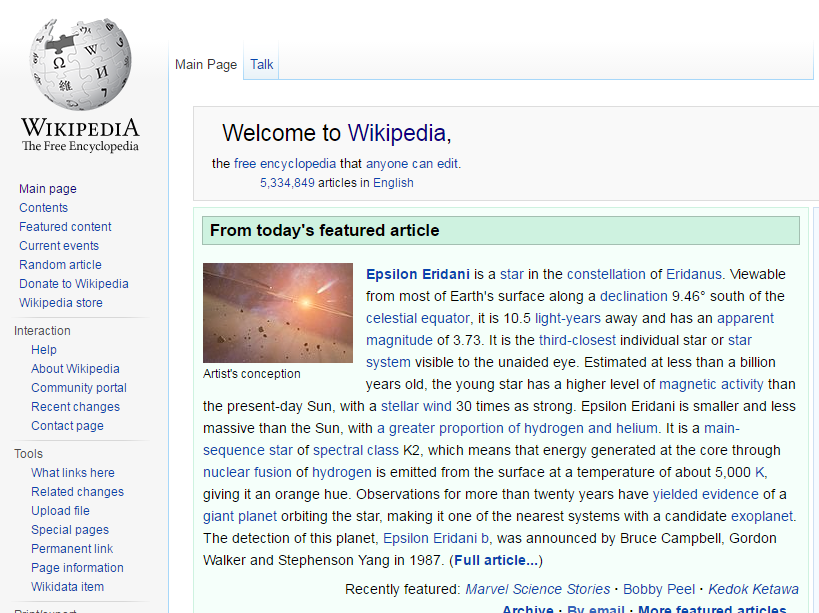Click the light-years link
Screen dimensions: 819x613
click(x=568, y=318)
